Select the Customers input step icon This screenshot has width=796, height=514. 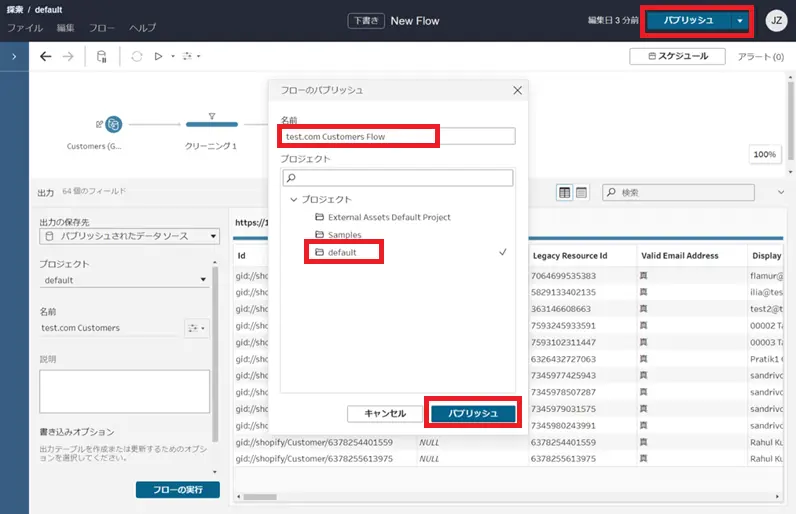coord(114,124)
